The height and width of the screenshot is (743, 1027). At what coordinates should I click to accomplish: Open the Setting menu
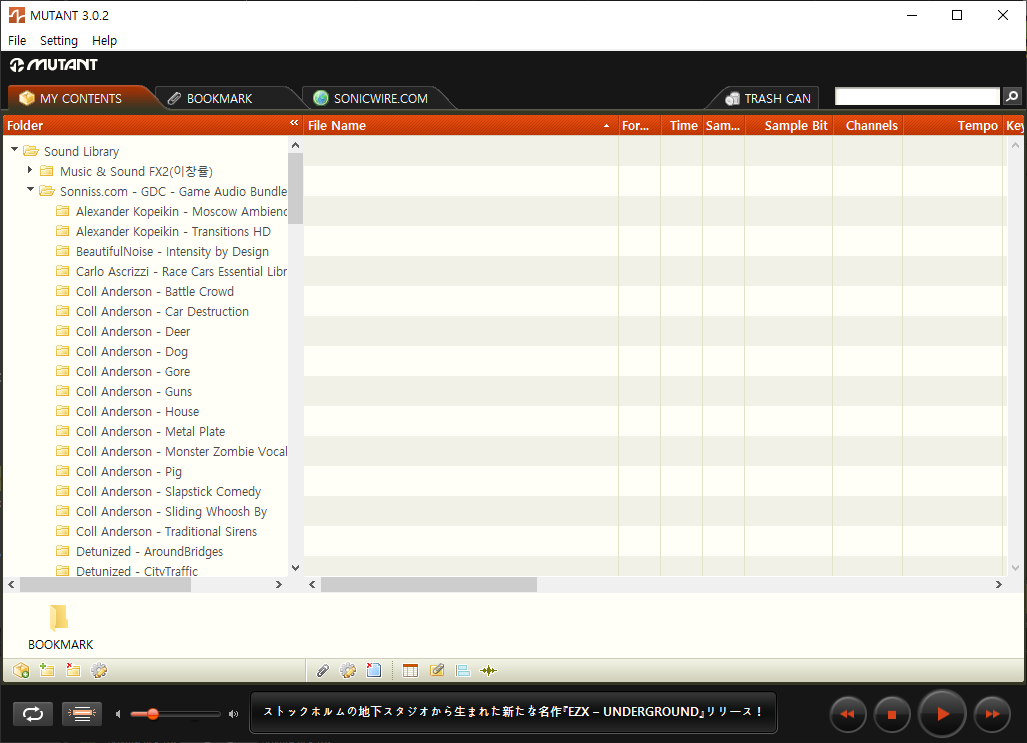59,41
